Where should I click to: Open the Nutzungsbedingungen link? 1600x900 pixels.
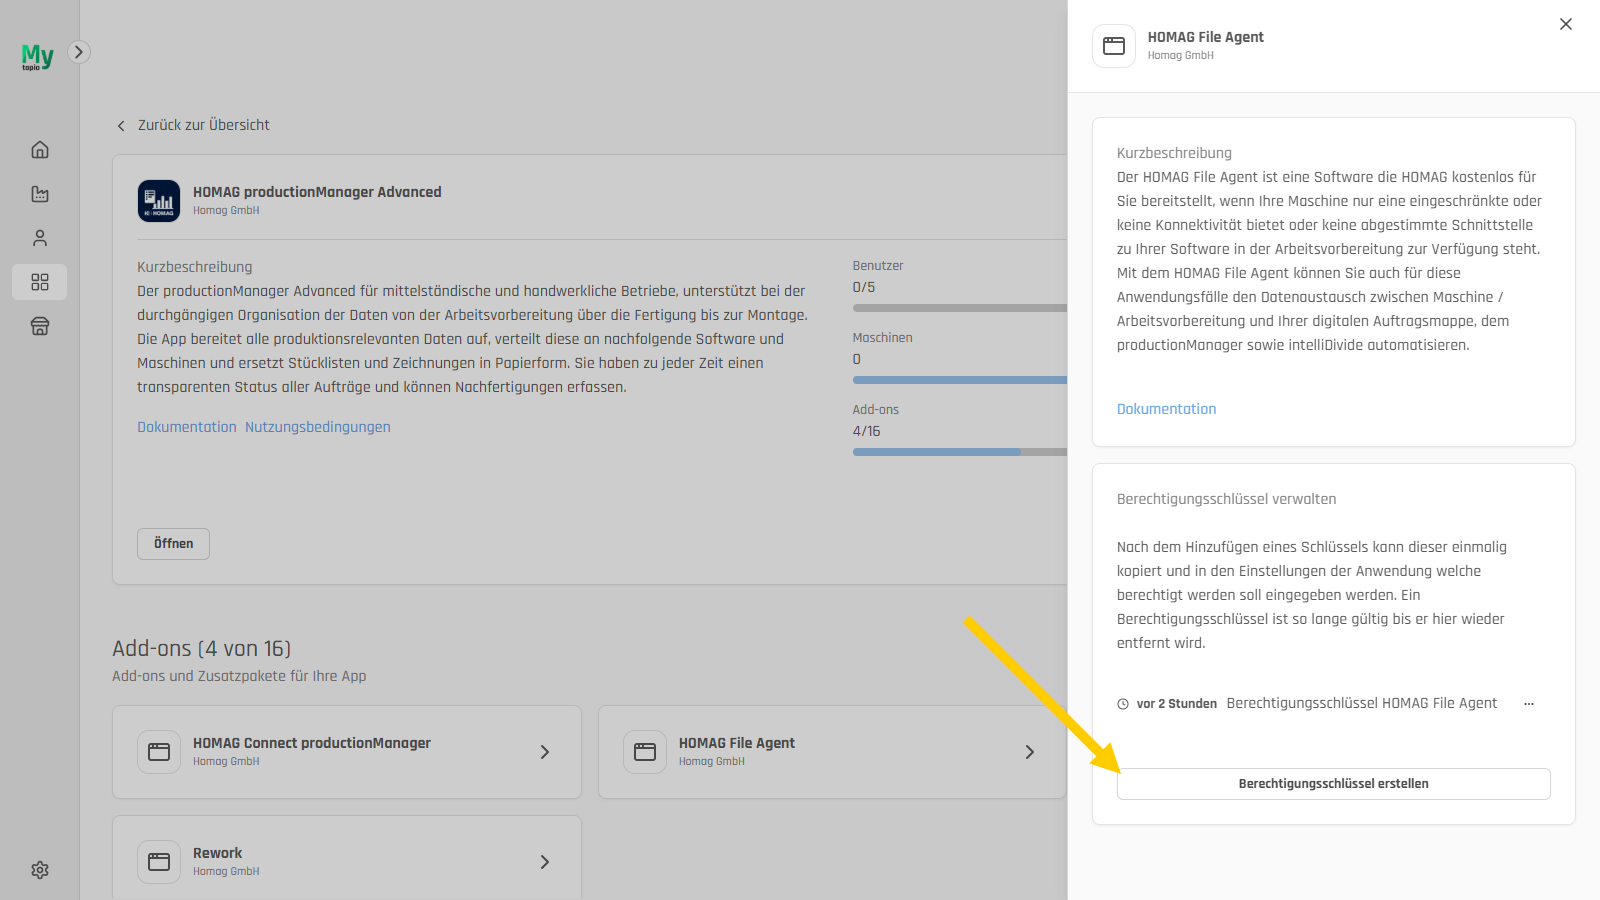tap(318, 427)
